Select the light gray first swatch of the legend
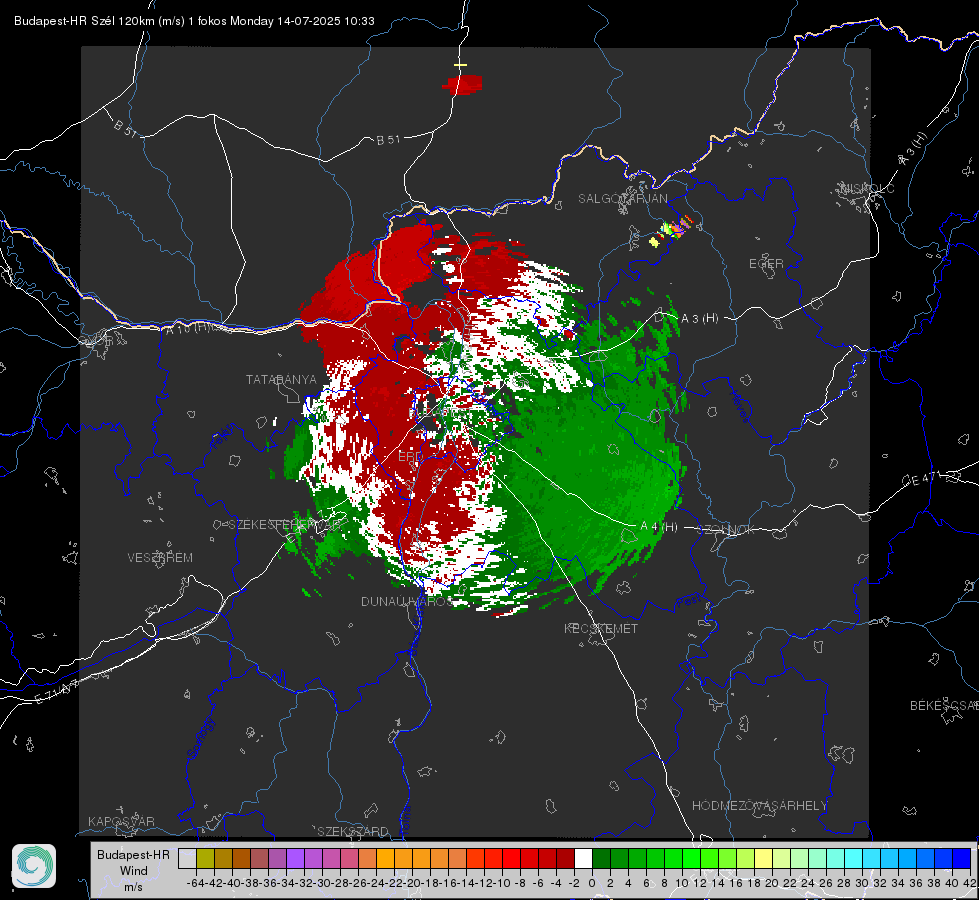The image size is (979, 900). point(187,859)
